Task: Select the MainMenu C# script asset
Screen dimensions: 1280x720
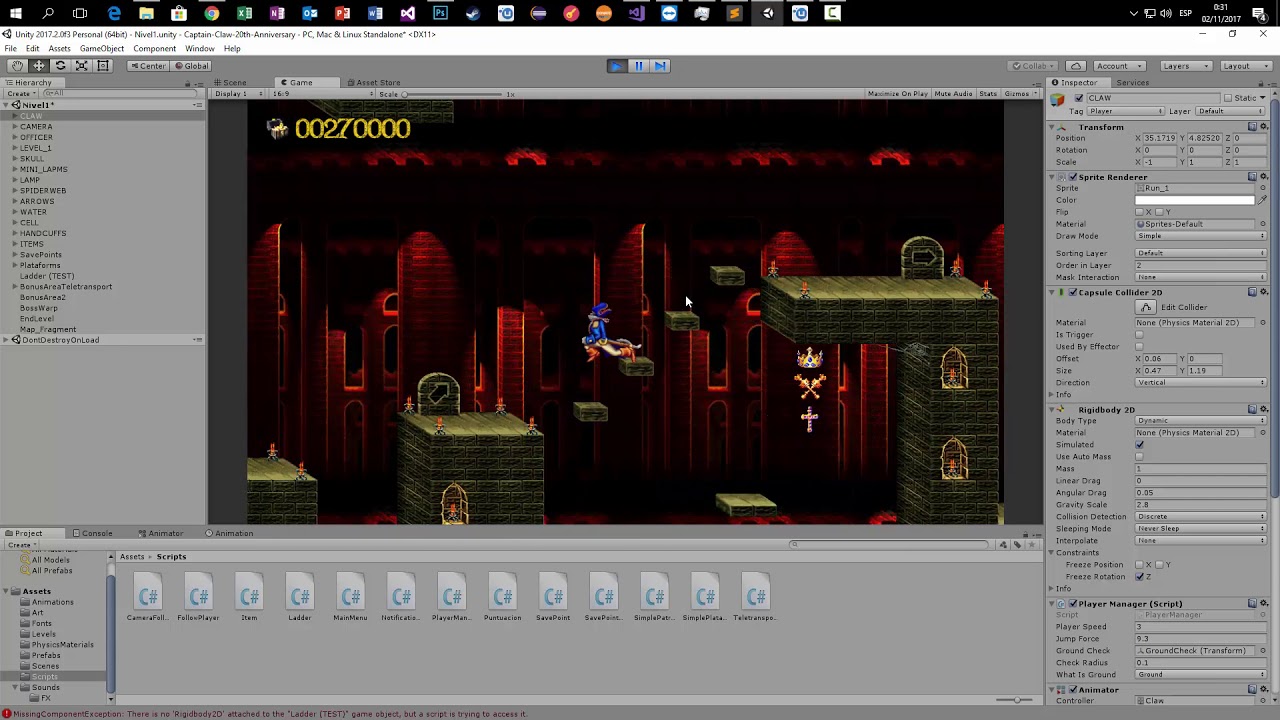Action: 350,598
